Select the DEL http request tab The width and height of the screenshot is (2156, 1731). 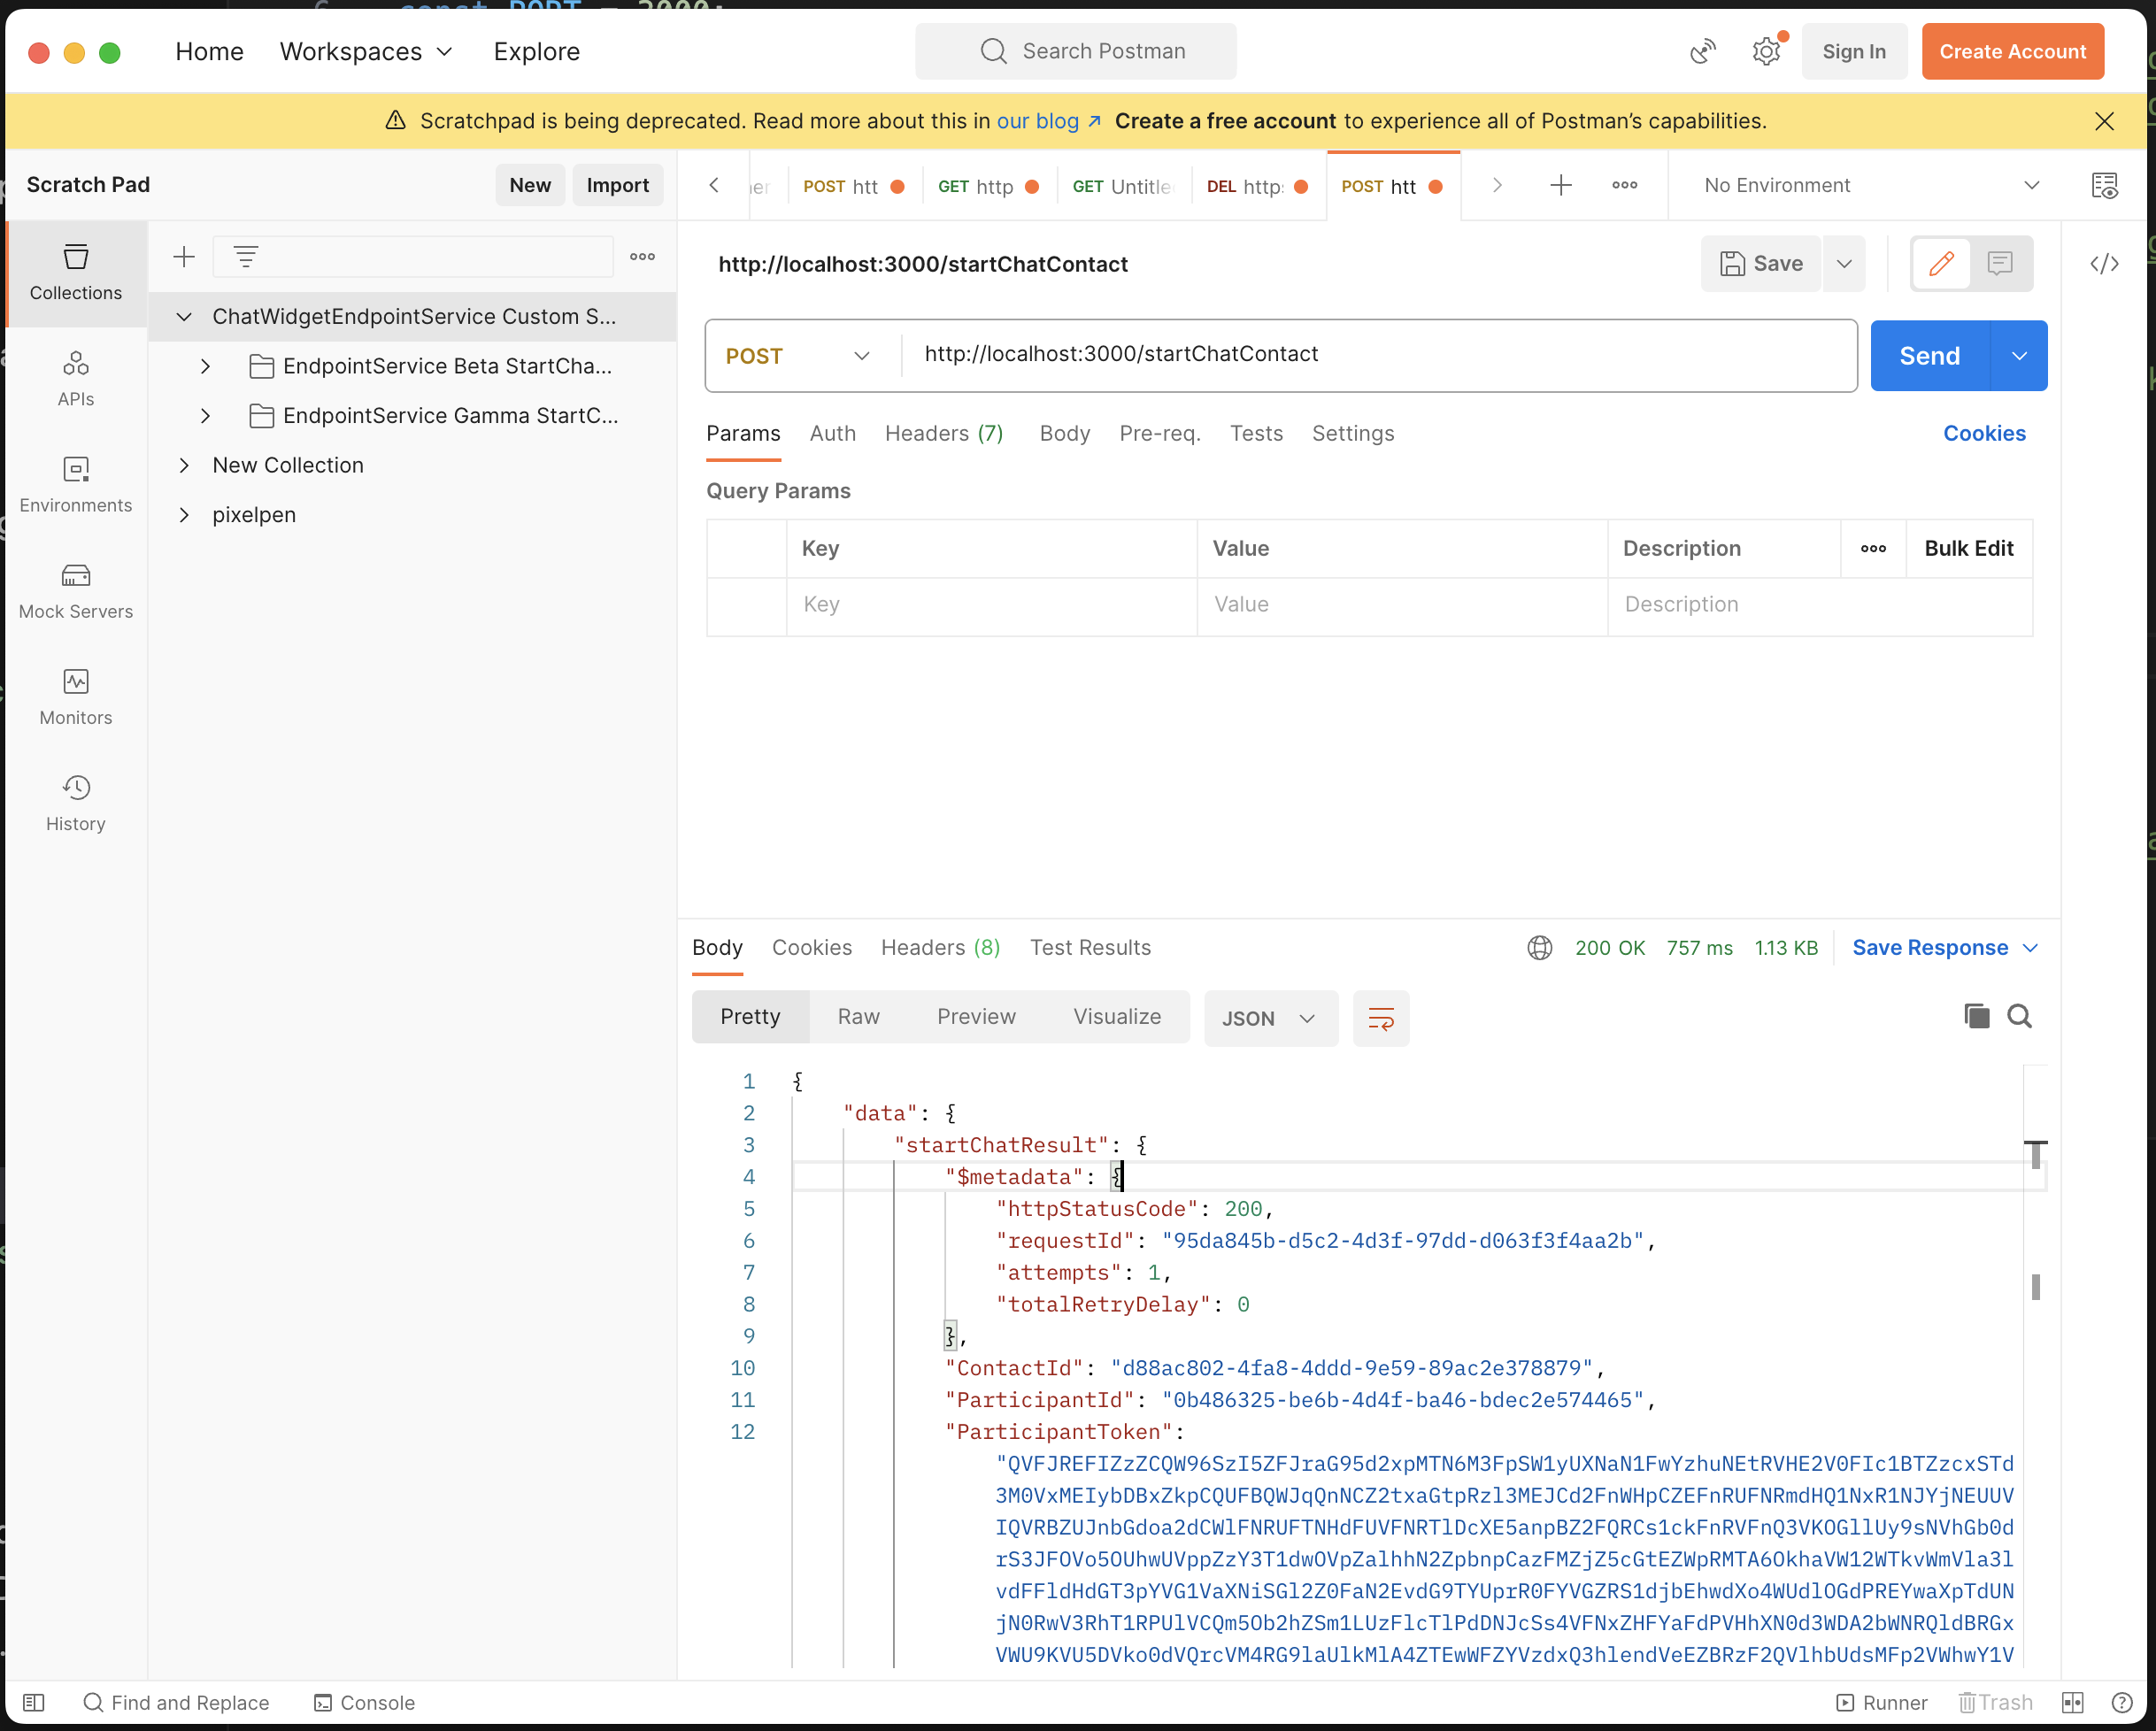(1257, 186)
